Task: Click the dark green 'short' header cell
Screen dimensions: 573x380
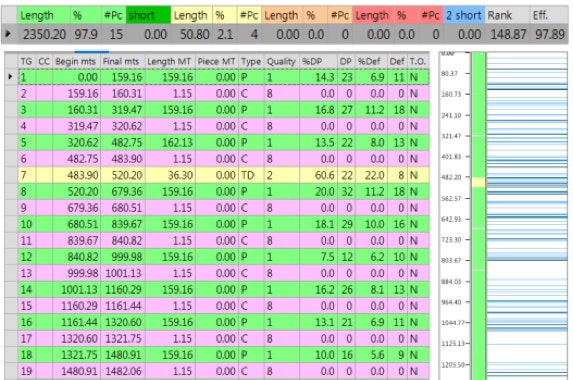Action: point(148,15)
